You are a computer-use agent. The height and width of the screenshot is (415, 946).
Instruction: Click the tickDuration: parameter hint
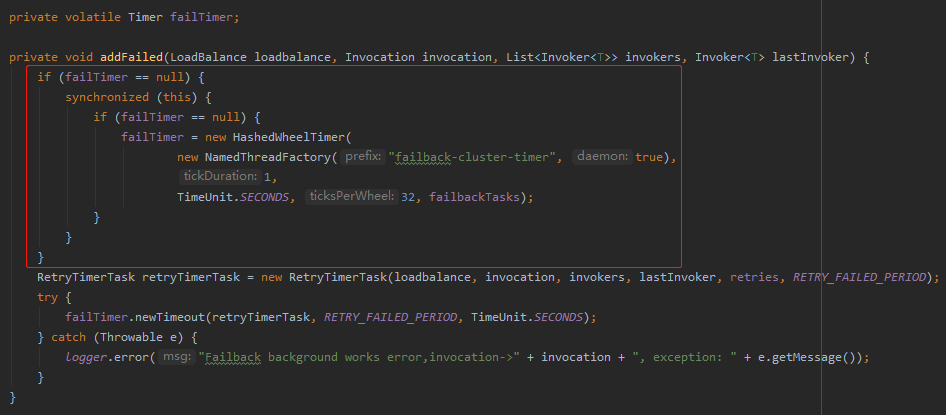pos(220,177)
